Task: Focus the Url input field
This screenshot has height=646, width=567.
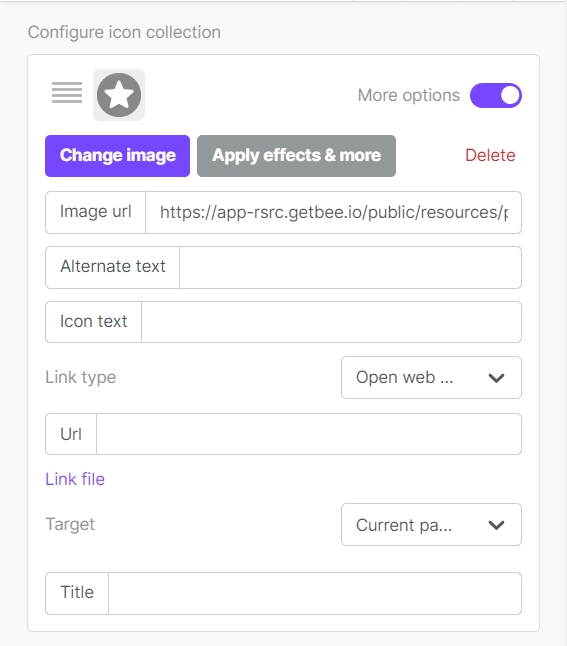Action: (x=309, y=434)
